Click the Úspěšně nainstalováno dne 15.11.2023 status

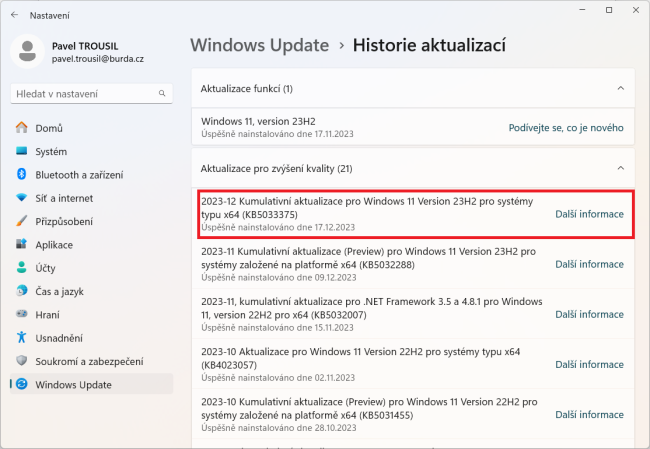[x=277, y=328]
